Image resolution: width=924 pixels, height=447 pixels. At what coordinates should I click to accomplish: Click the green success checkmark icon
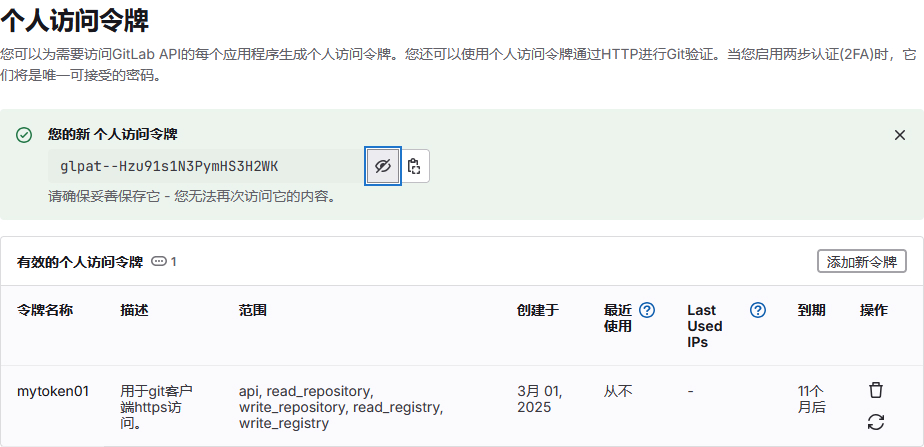(x=24, y=135)
